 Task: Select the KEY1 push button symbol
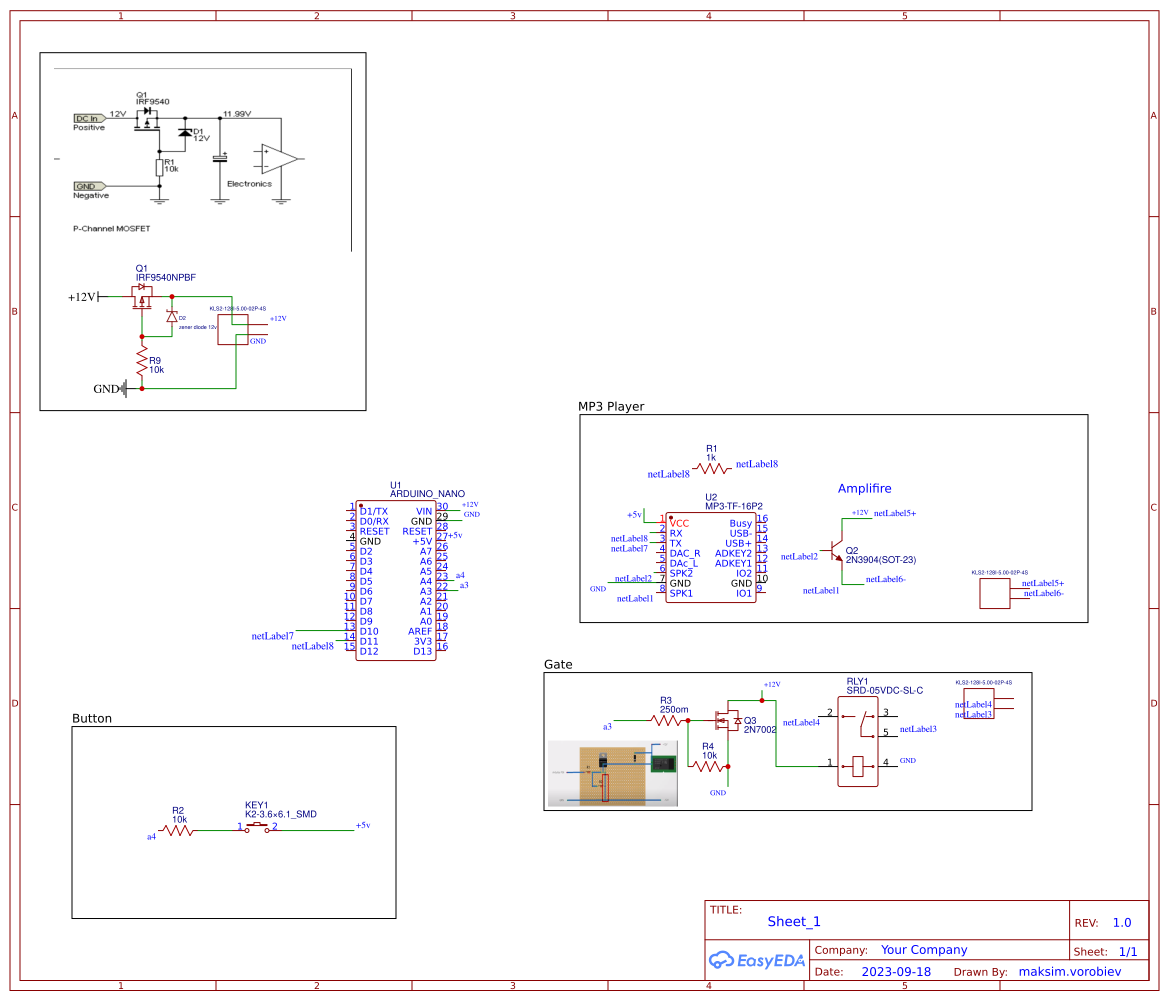point(258,828)
